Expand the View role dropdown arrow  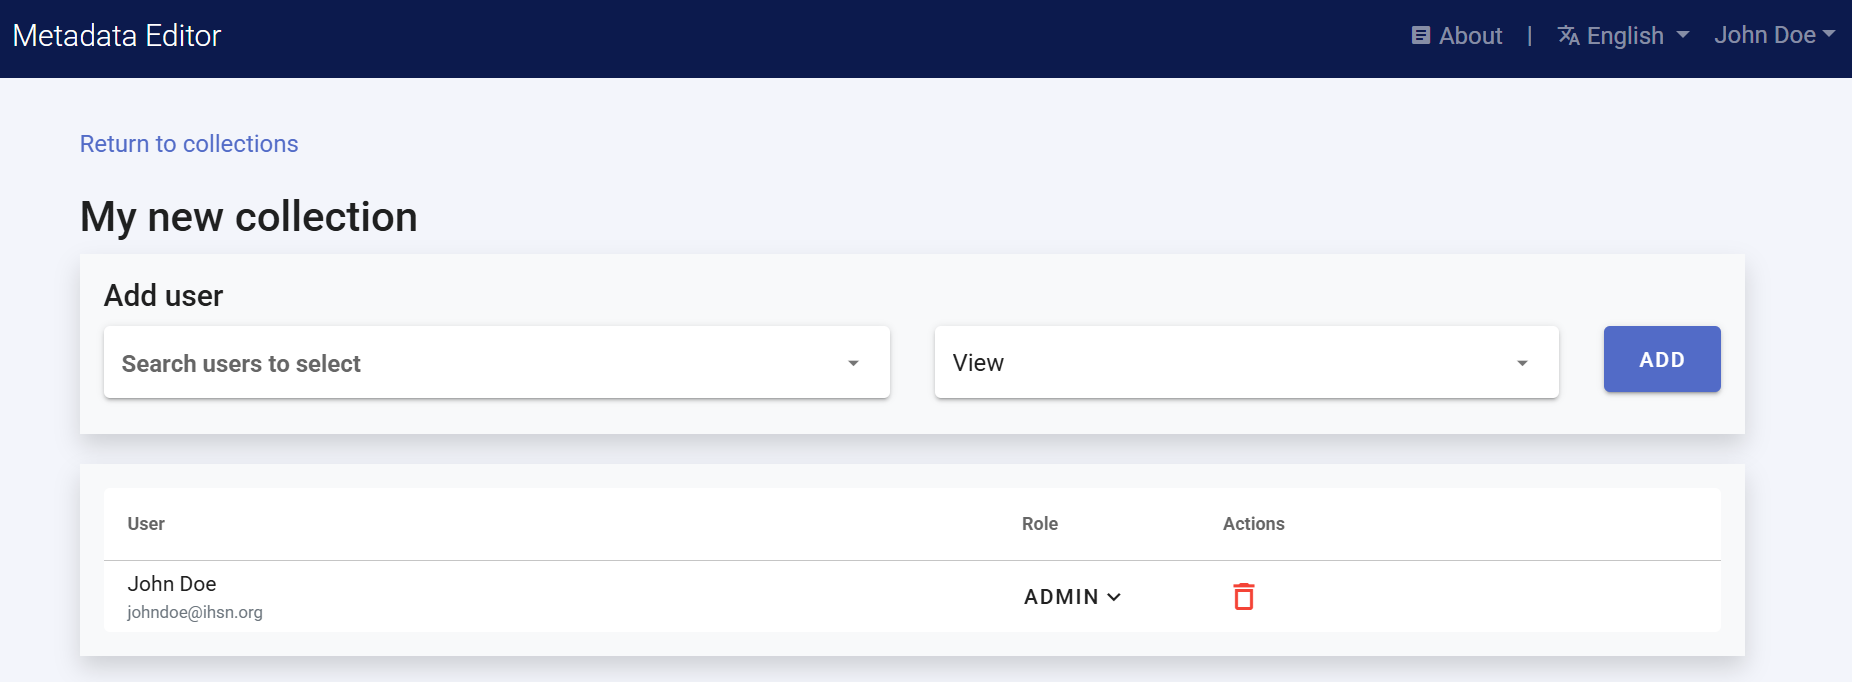coord(1522,363)
